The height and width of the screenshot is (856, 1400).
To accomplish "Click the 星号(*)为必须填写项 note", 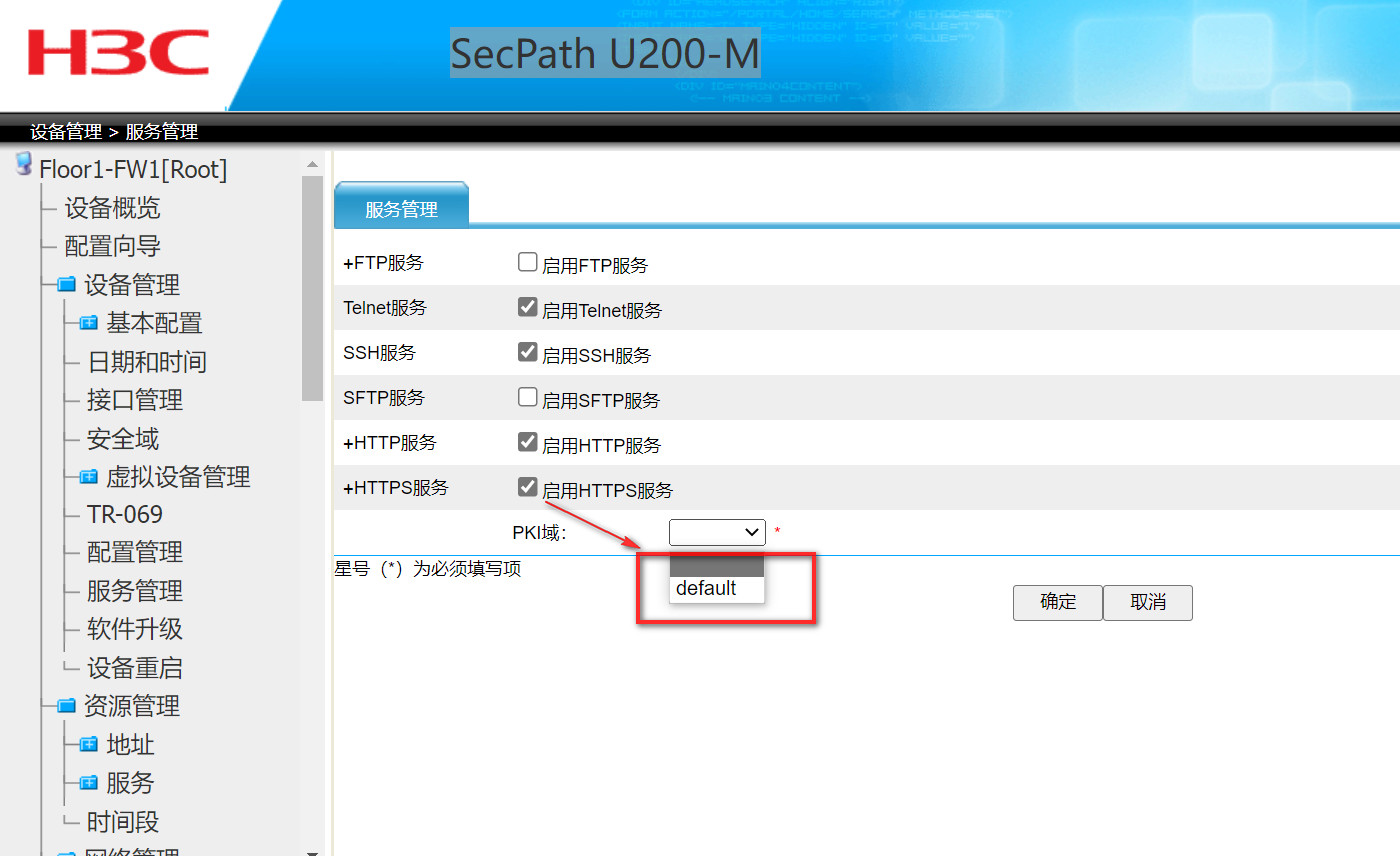I will 428,569.
